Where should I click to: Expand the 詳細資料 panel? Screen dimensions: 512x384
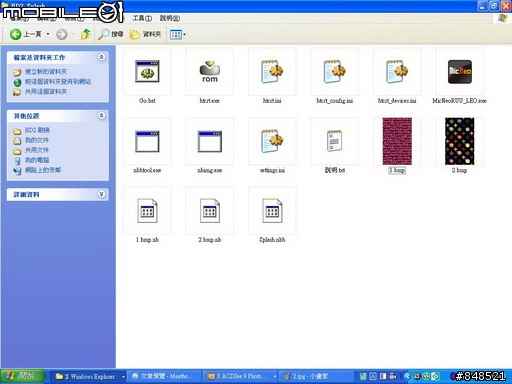point(102,194)
